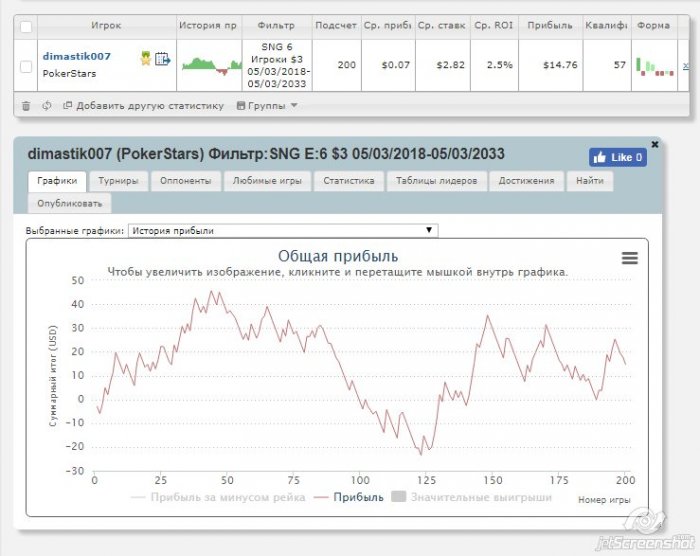This screenshot has height=556, width=700.
Task: Switch to the Опубликовать tab
Action: point(70,204)
